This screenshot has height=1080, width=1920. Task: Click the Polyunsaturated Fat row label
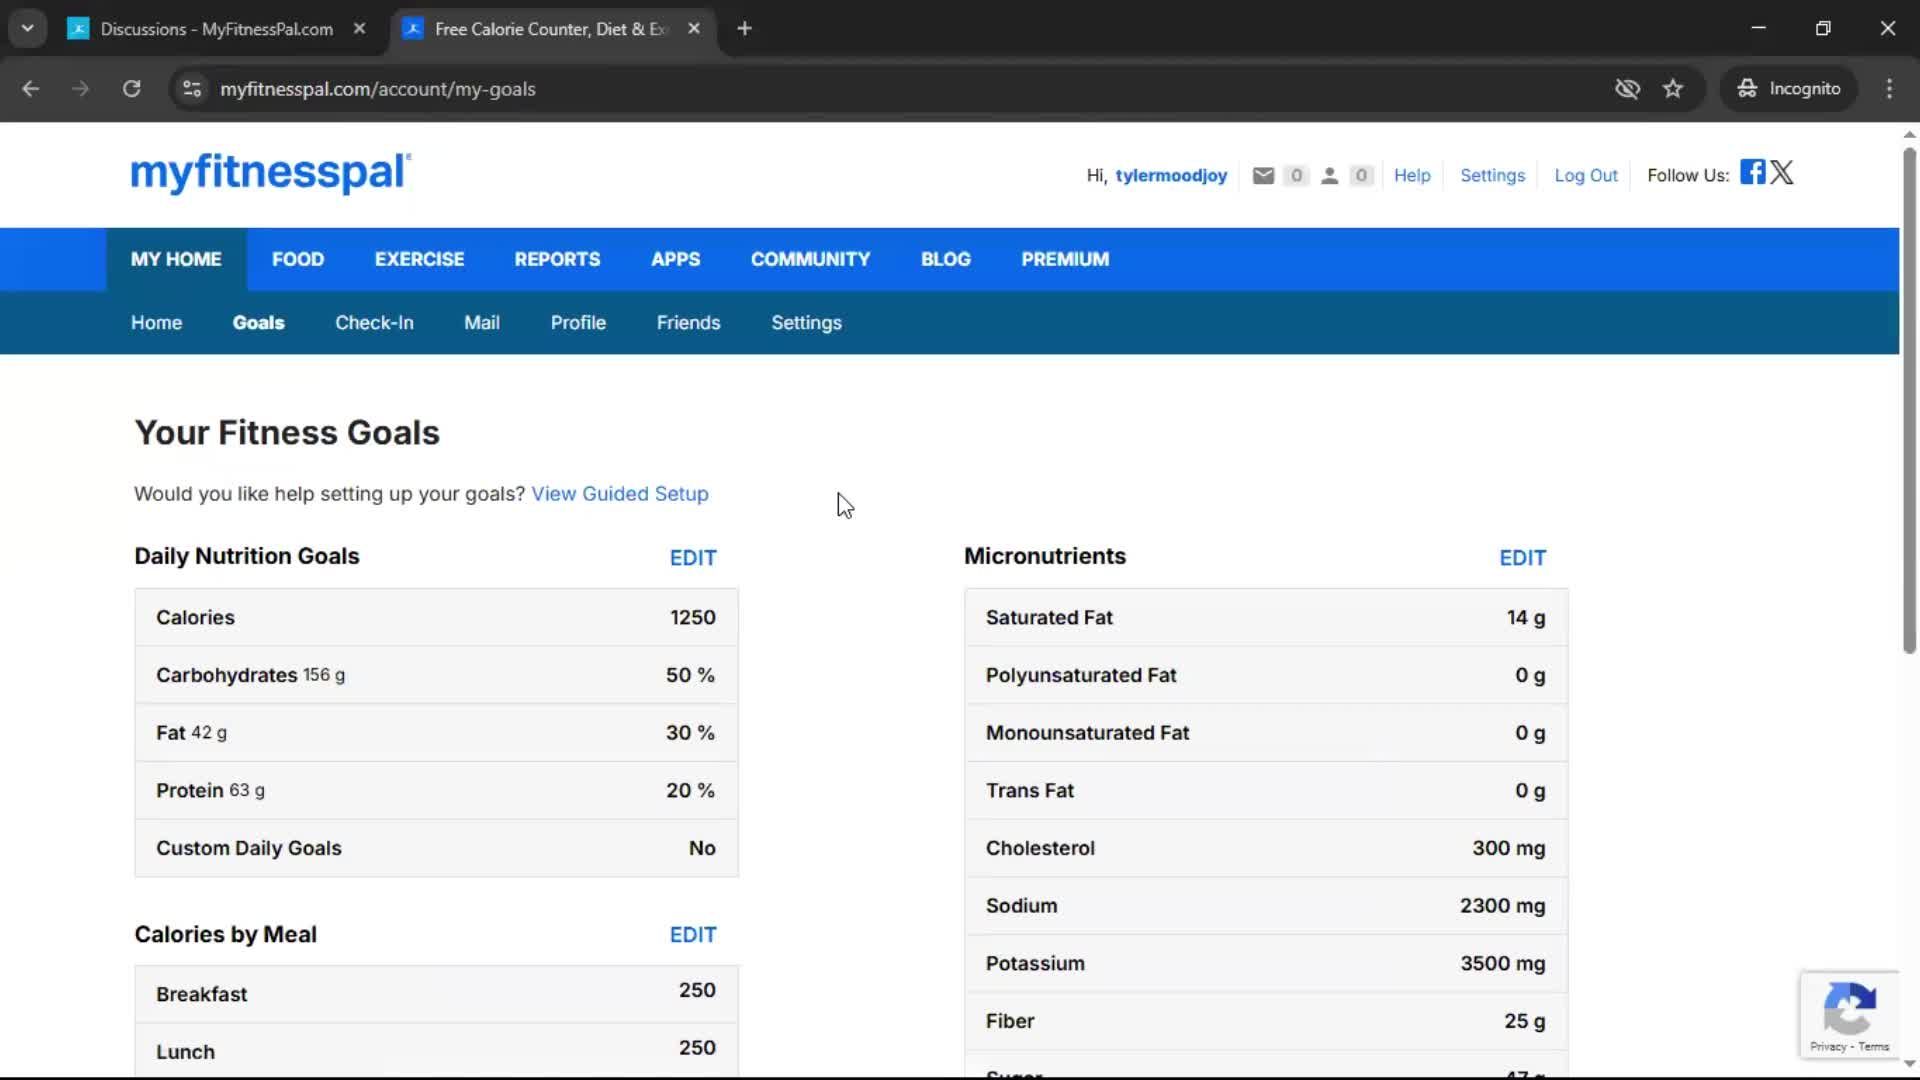[x=1080, y=676]
